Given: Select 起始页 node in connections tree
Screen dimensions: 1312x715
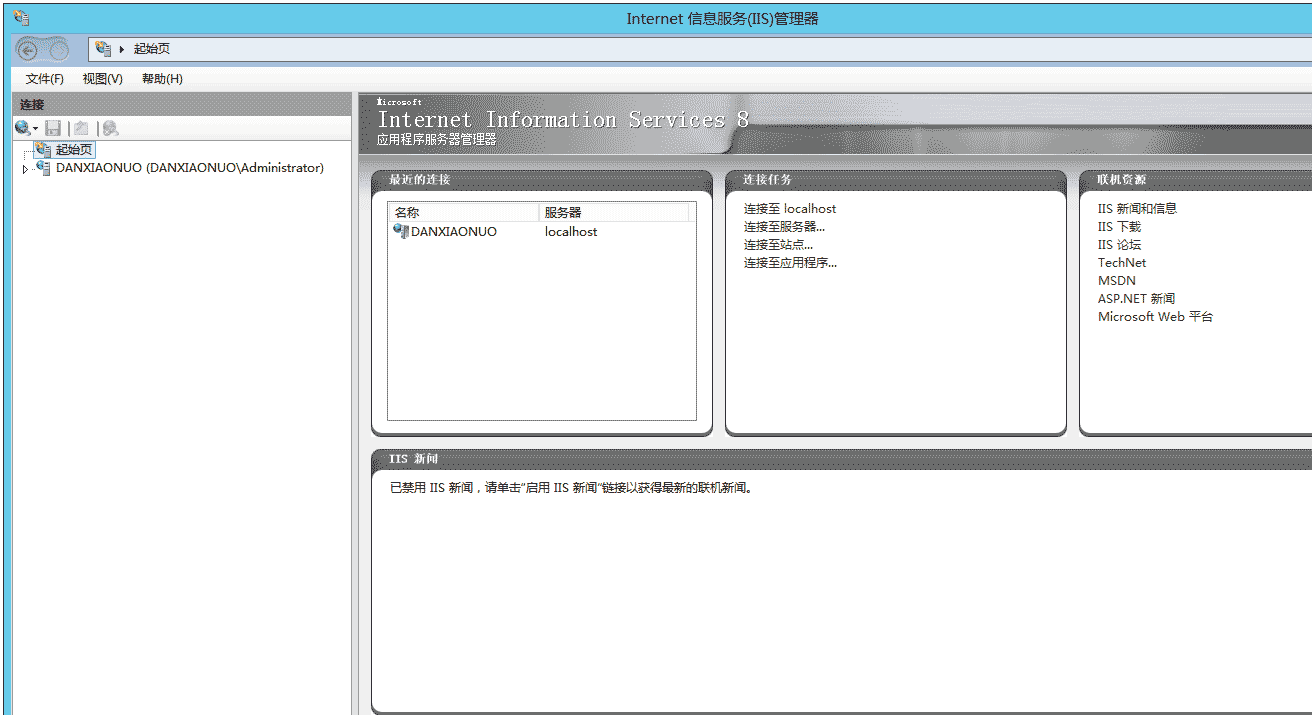Looking at the screenshot, I should coord(74,149).
